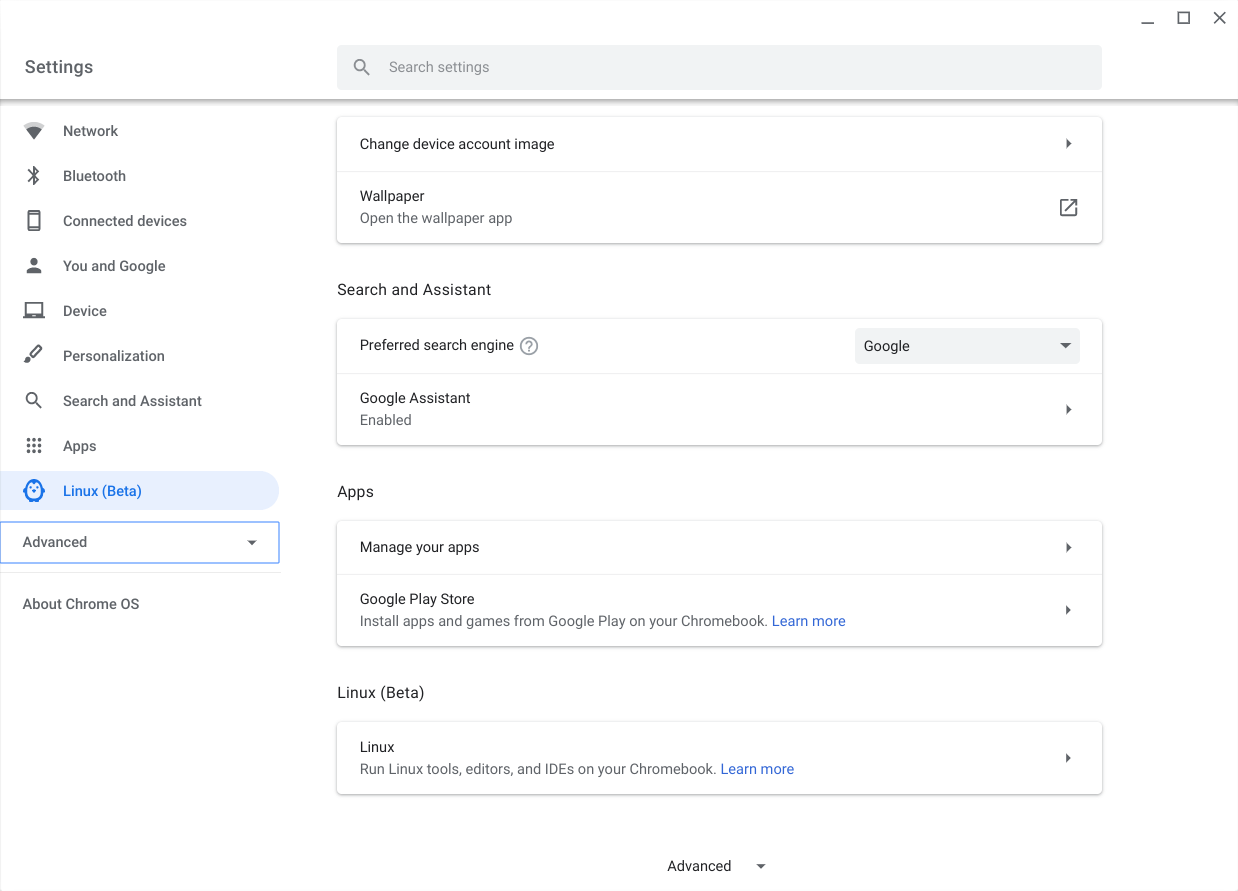Expand the Advanced section in sidebar

[x=140, y=542]
